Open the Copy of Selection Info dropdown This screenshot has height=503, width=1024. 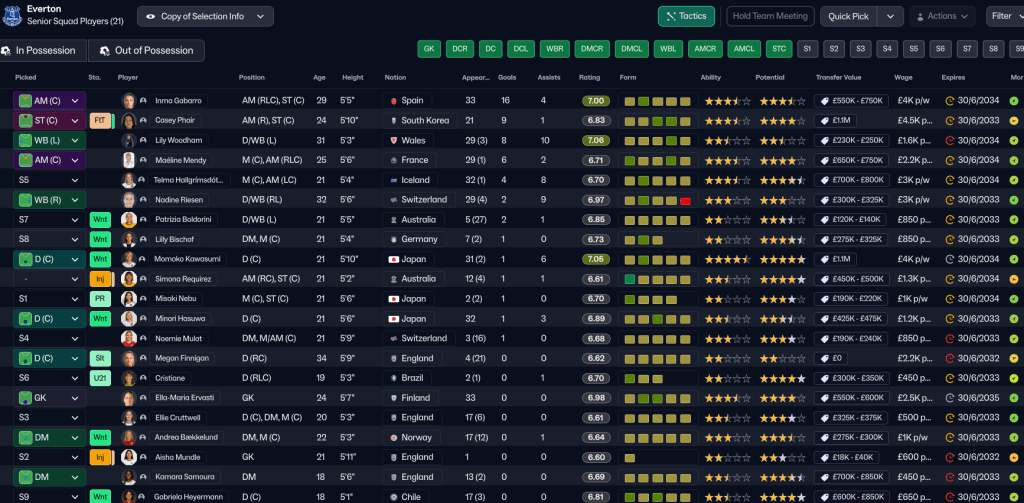(205, 16)
